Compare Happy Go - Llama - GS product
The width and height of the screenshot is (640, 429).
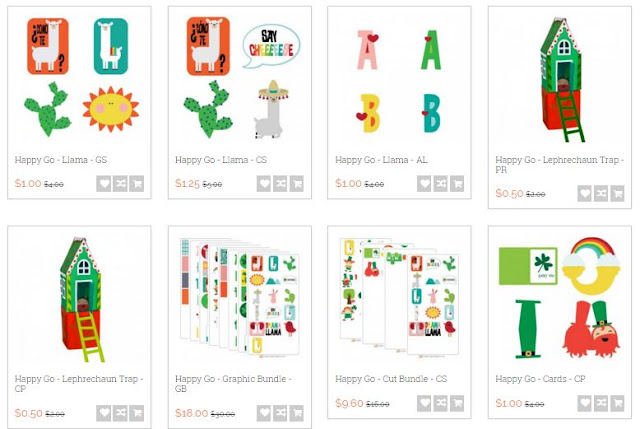tap(120, 184)
